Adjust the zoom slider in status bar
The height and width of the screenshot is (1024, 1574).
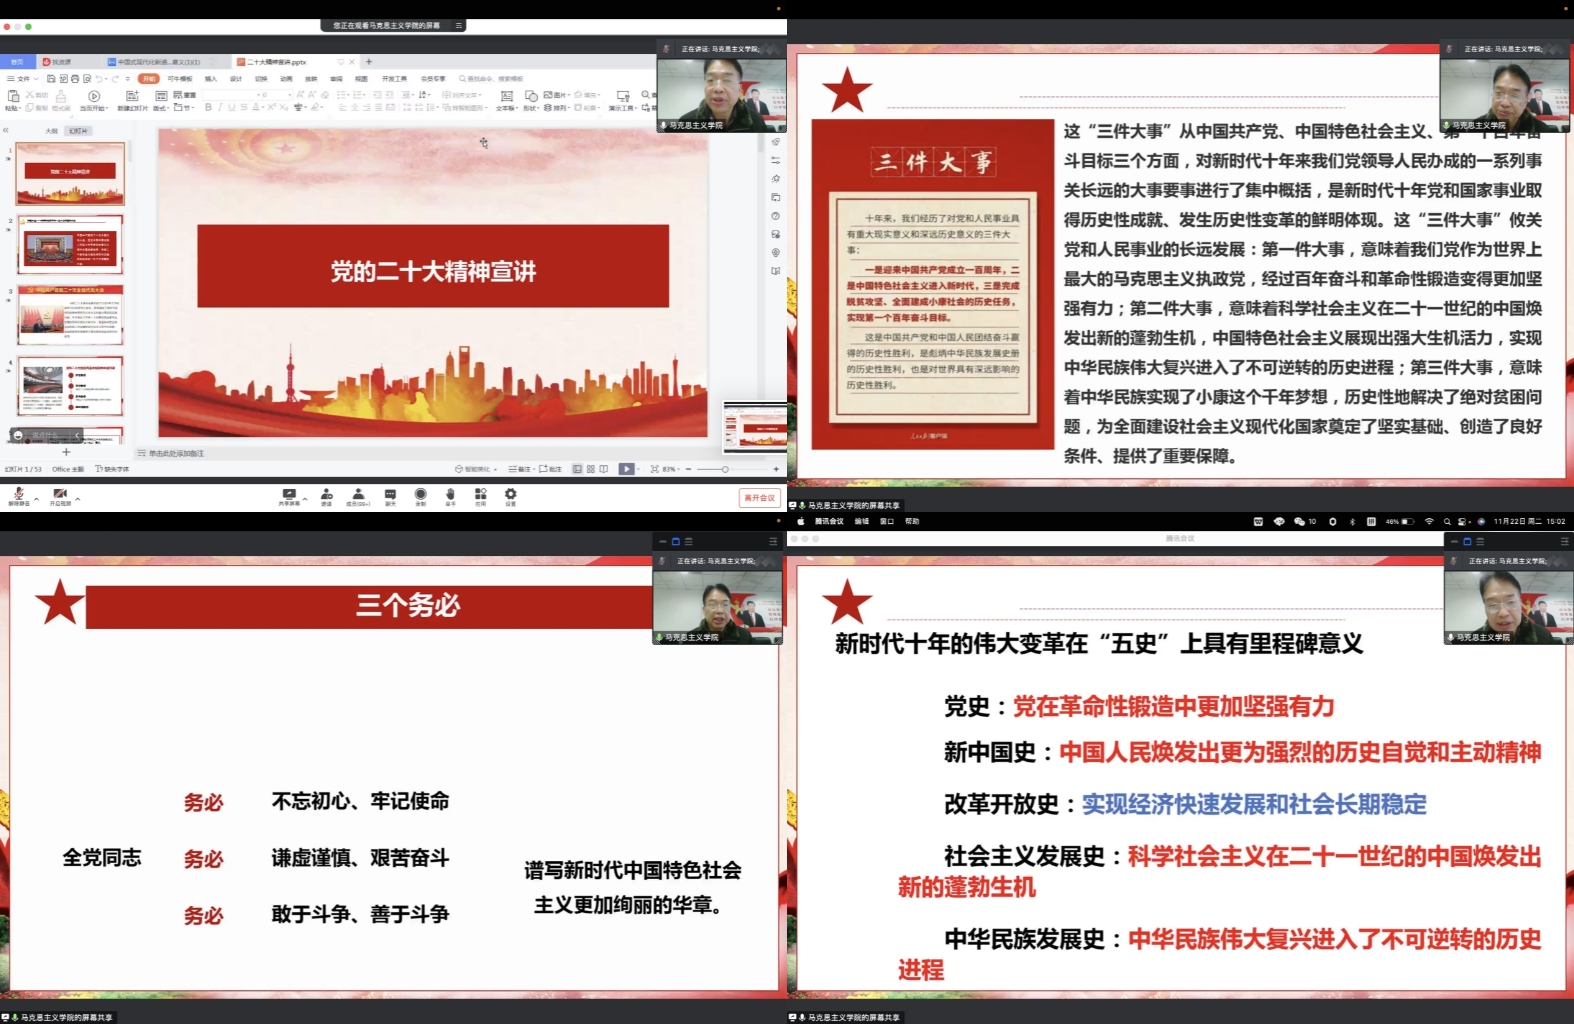coord(725,469)
